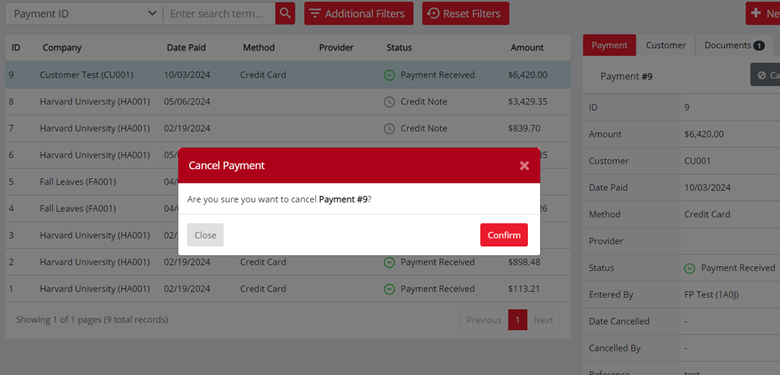Sort table by the ID column header
780x375 pixels.
[x=15, y=48]
